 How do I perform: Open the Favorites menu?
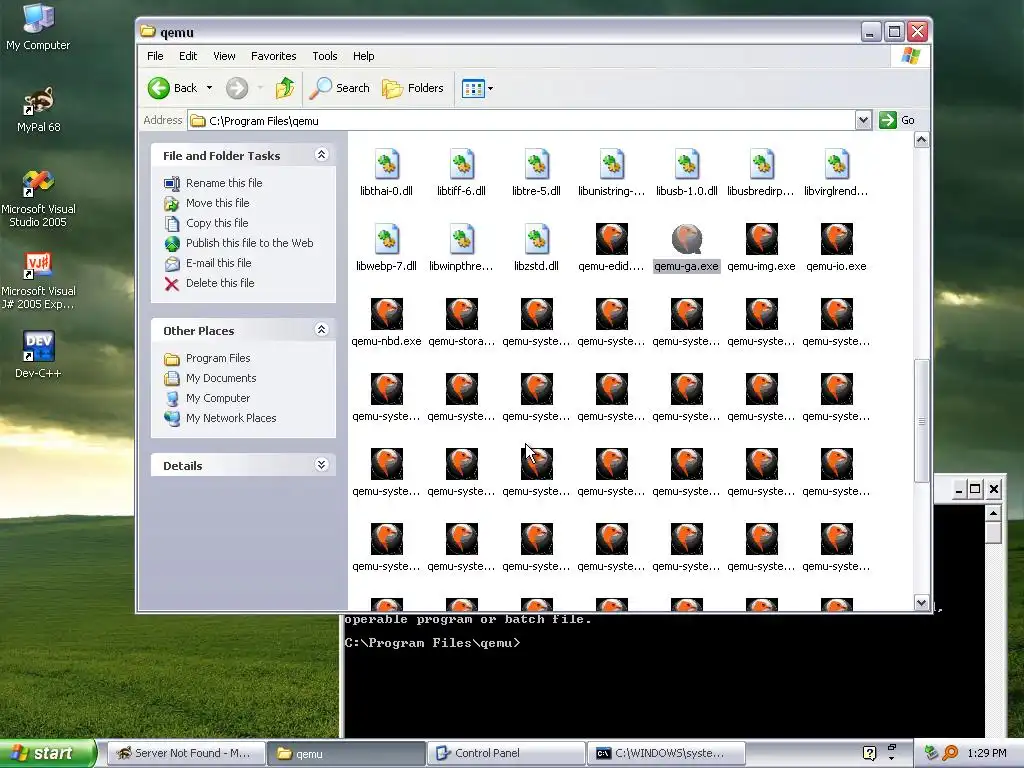[274, 56]
